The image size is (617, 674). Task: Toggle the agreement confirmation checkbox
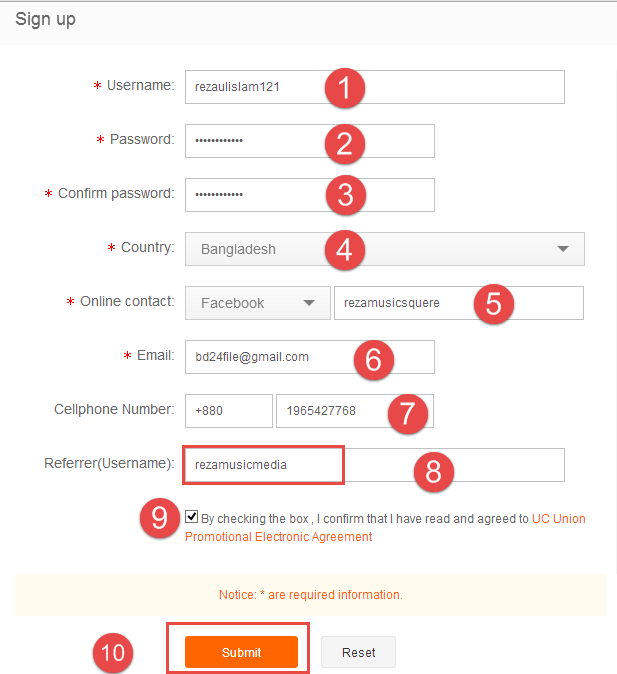click(193, 517)
